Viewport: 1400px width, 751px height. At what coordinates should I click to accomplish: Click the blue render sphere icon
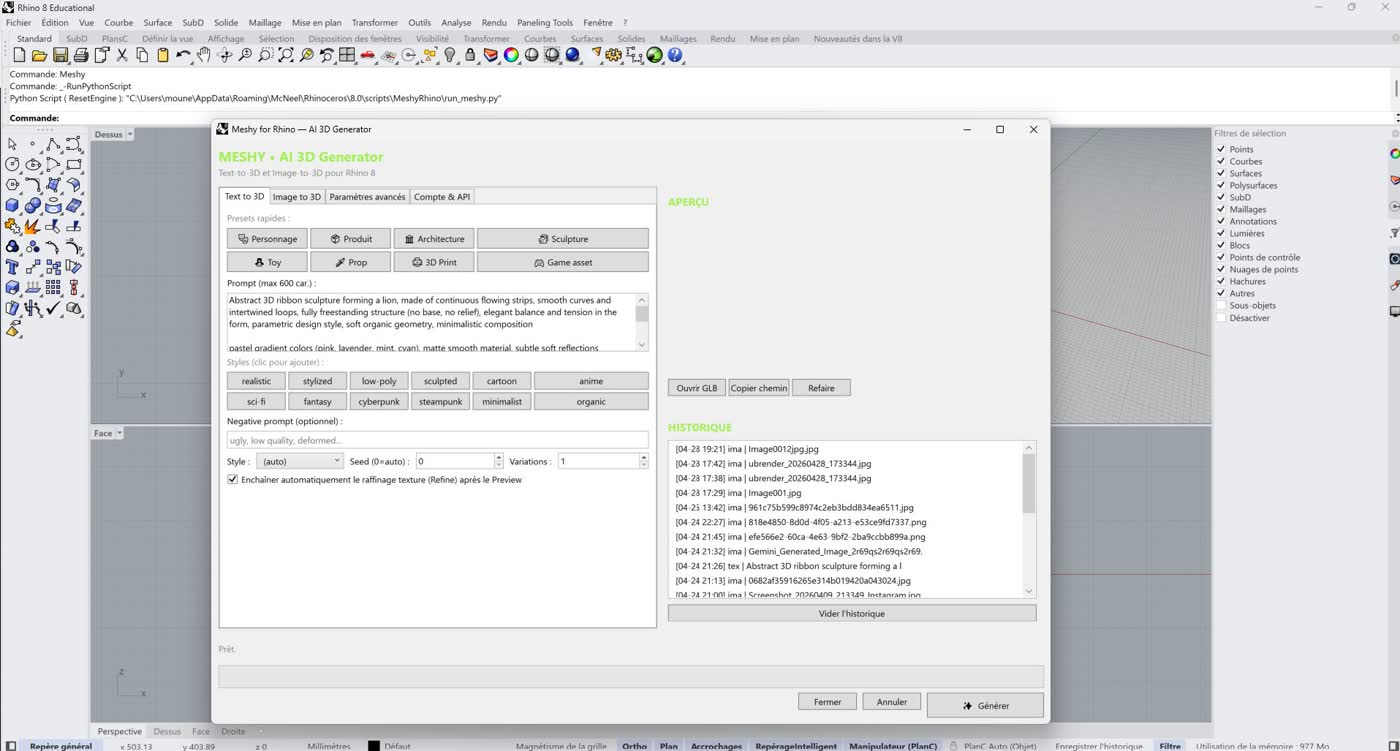[x=573, y=56]
